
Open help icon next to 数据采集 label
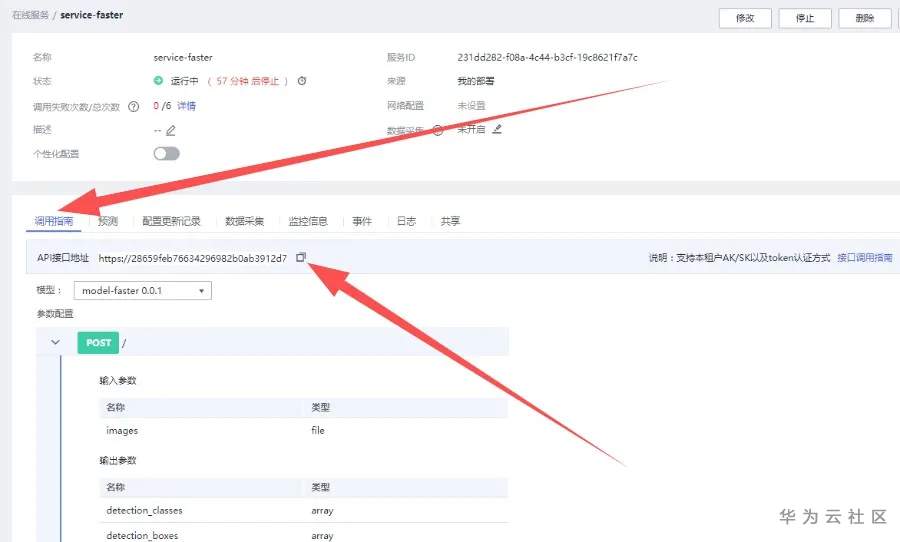(438, 130)
